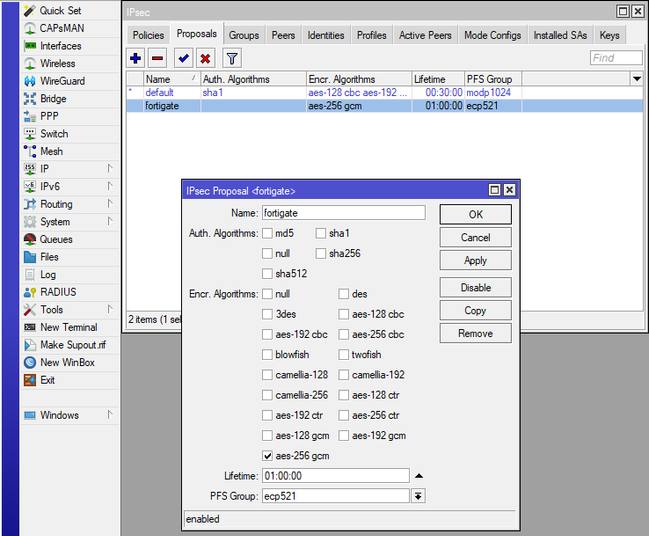
Task: Open the filter funnel icon
Action: point(232,59)
